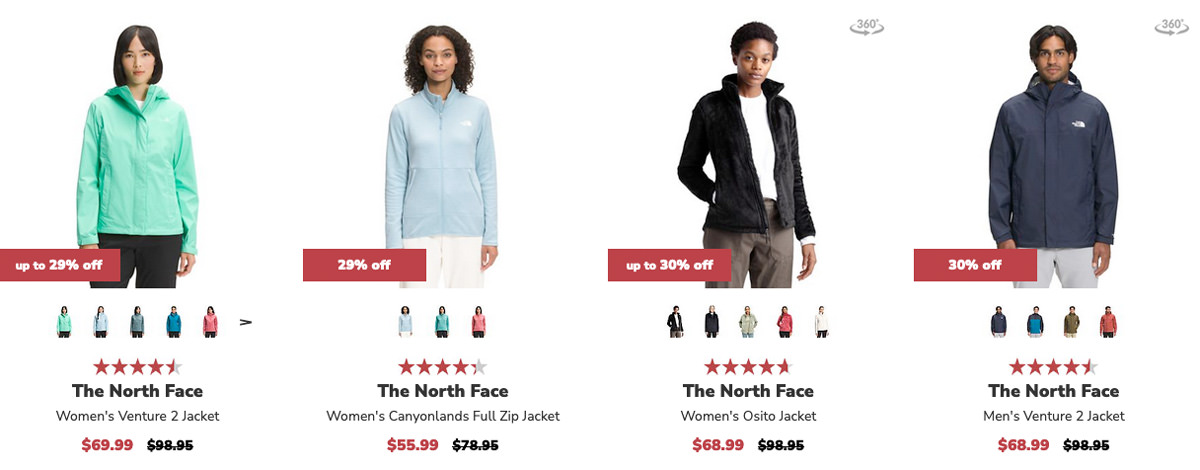Open Men's Venture 2 Jacket product link
Image resolution: width=1200 pixels, height=470 pixels.
point(1054,416)
